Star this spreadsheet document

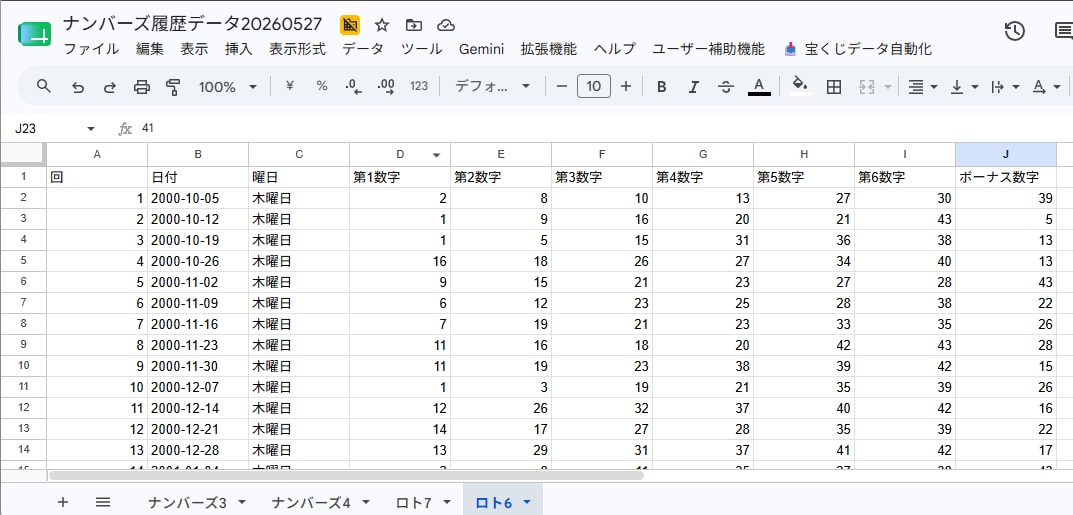[x=382, y=25]
